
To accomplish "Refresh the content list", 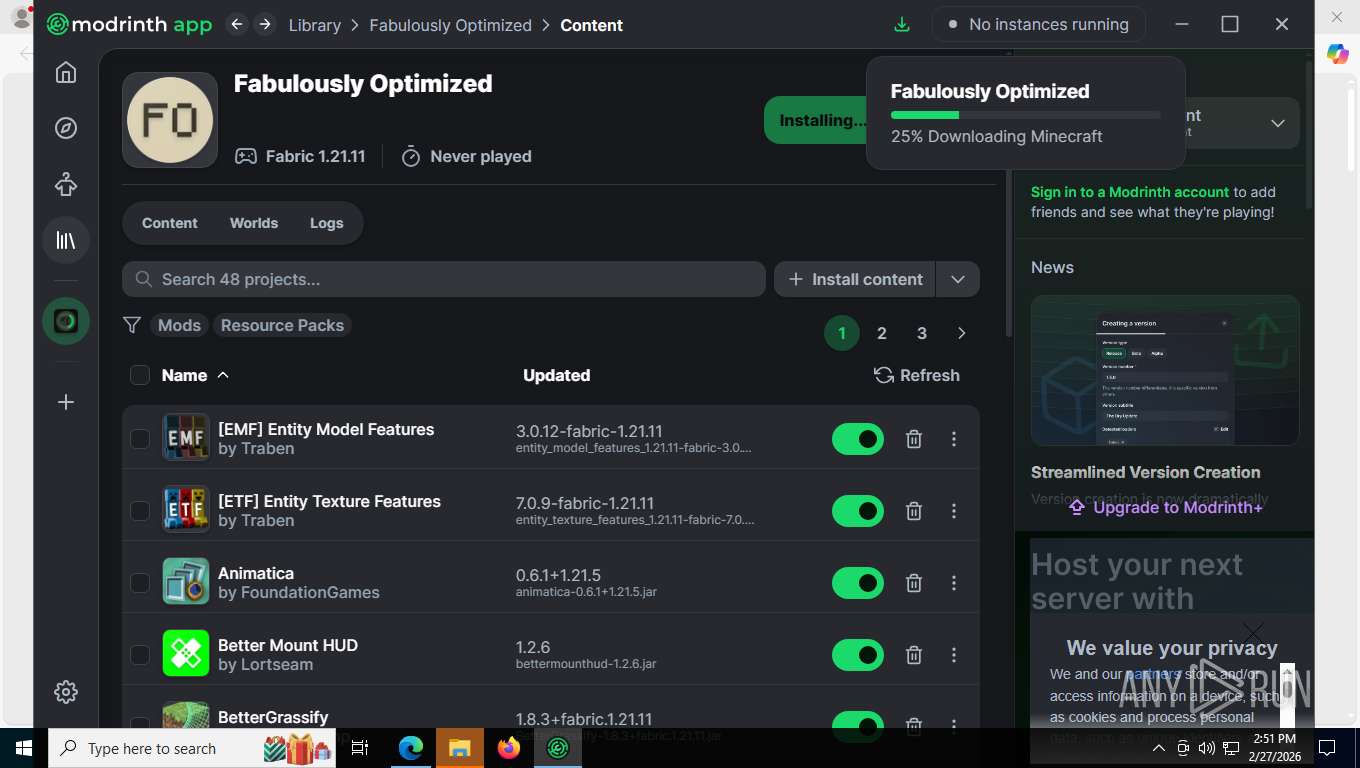I will coord(917,375).
